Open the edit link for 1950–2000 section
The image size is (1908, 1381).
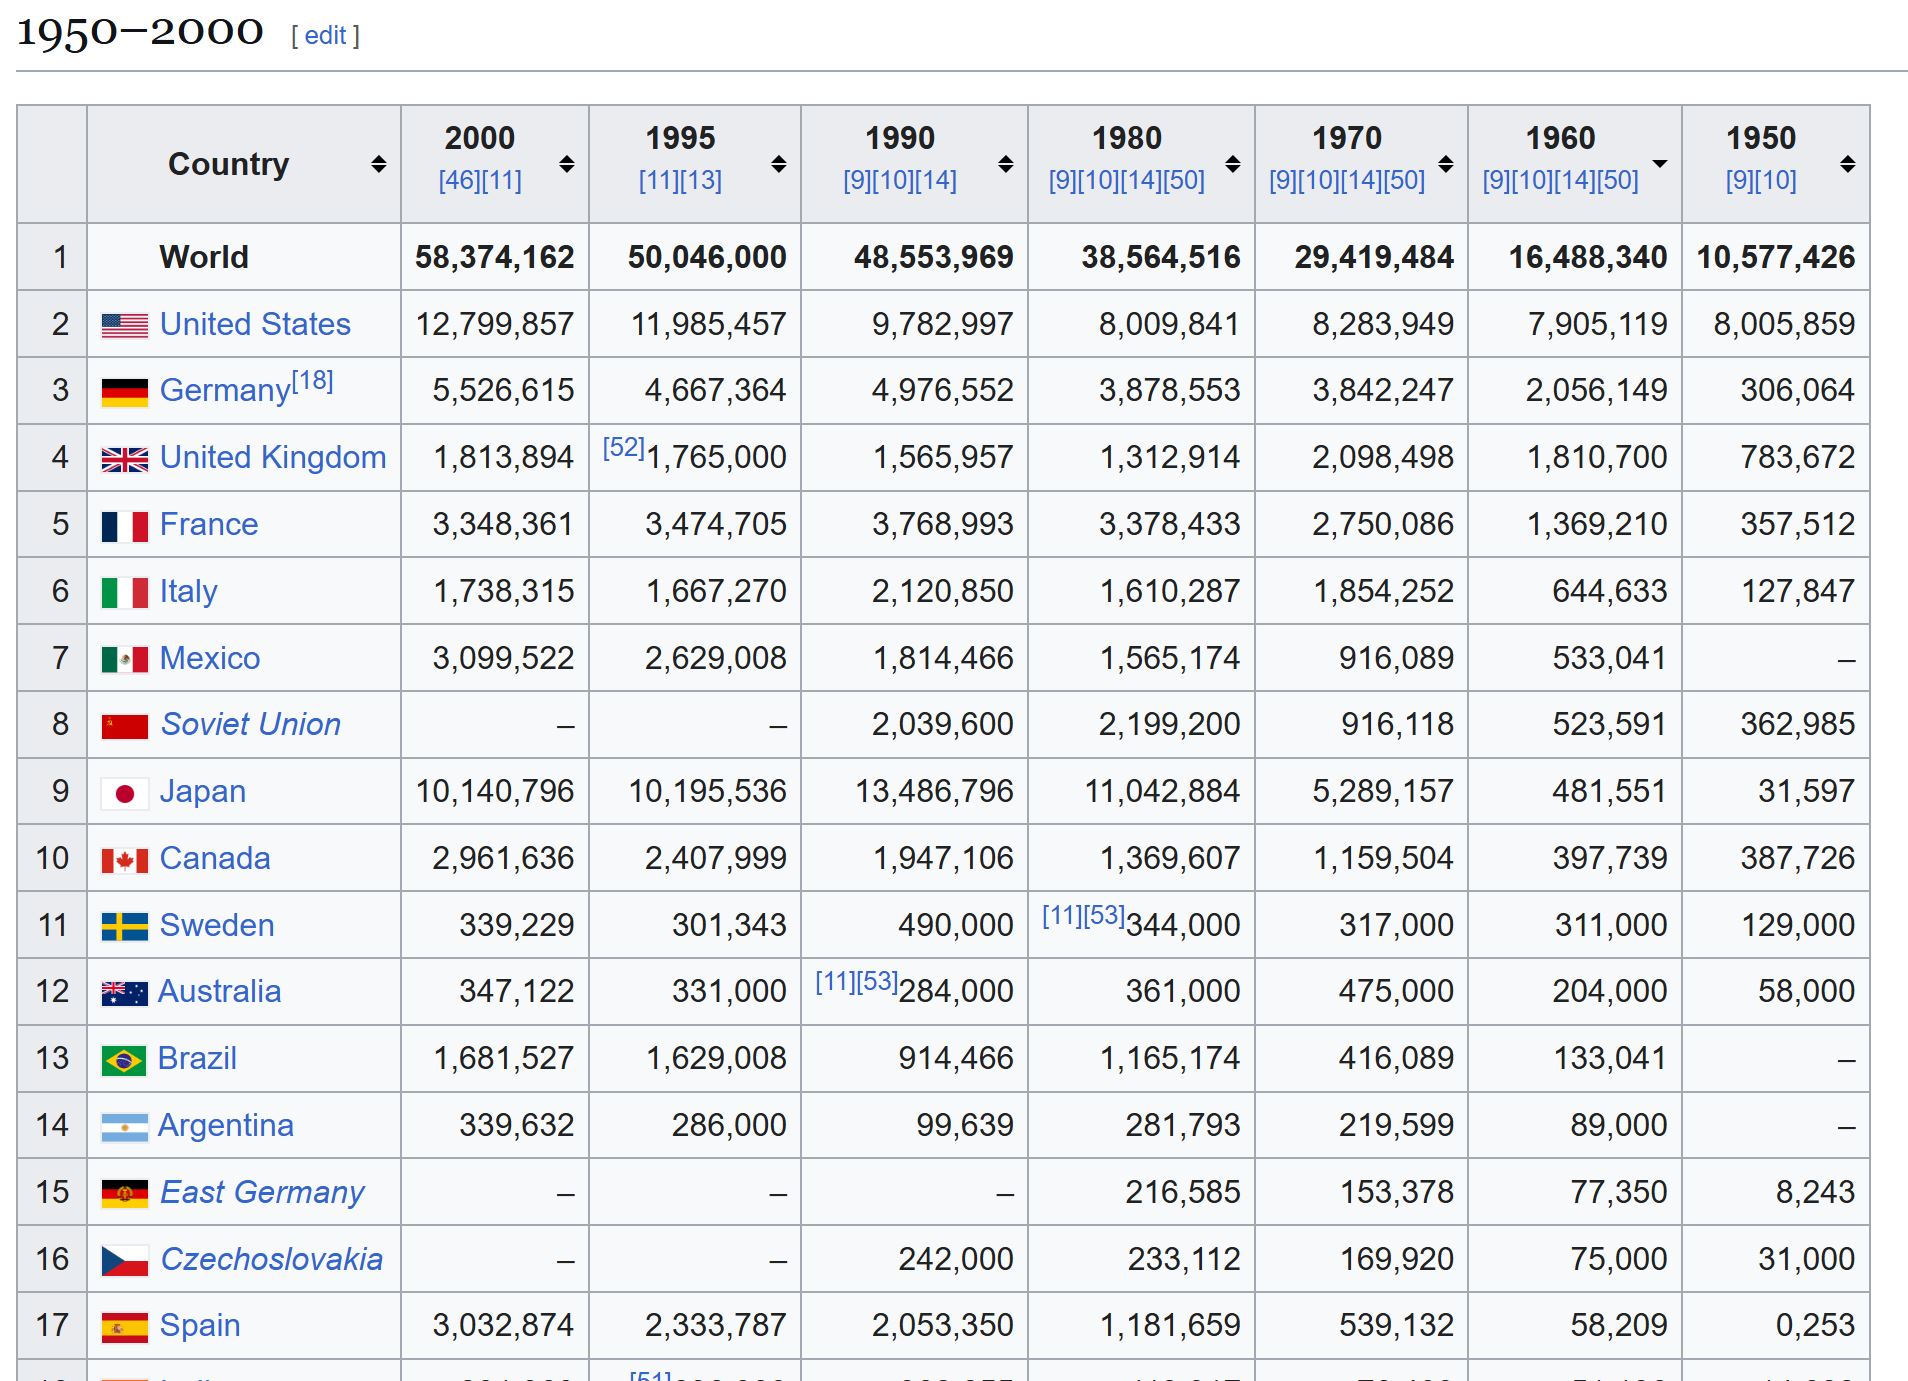pyautogui.click(x=325, y=36)
